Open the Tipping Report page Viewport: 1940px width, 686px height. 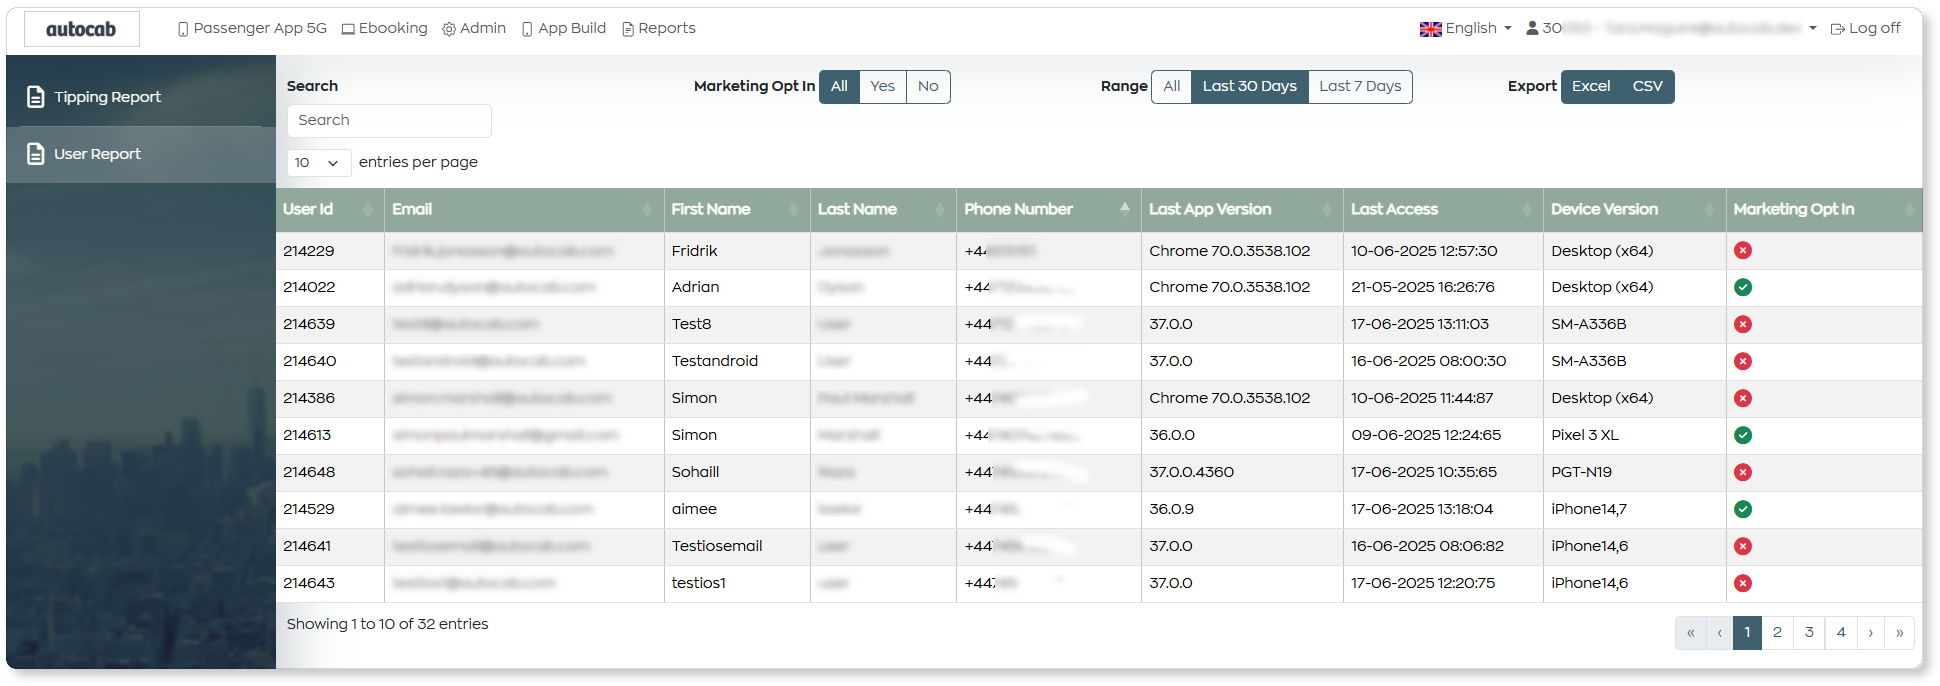point(107,97)
